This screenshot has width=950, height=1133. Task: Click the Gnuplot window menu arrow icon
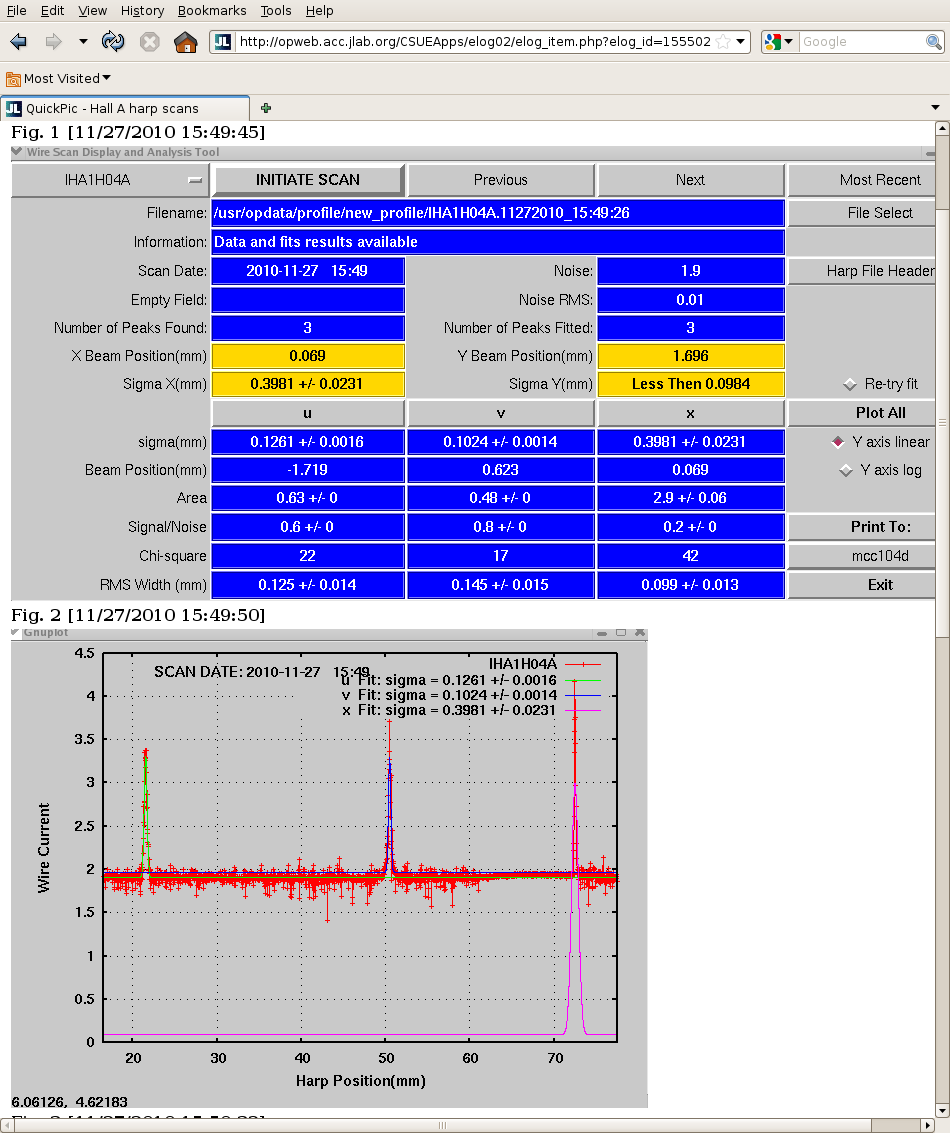click(15, 632)
